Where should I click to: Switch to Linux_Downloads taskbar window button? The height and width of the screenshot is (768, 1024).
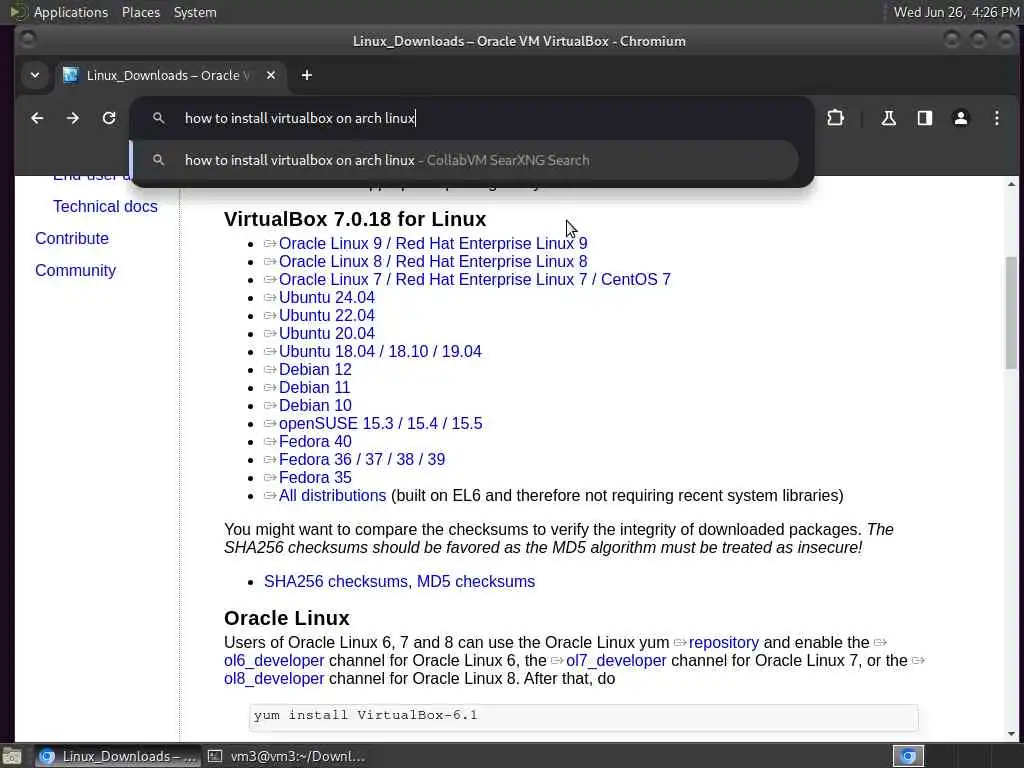point(118,756)
